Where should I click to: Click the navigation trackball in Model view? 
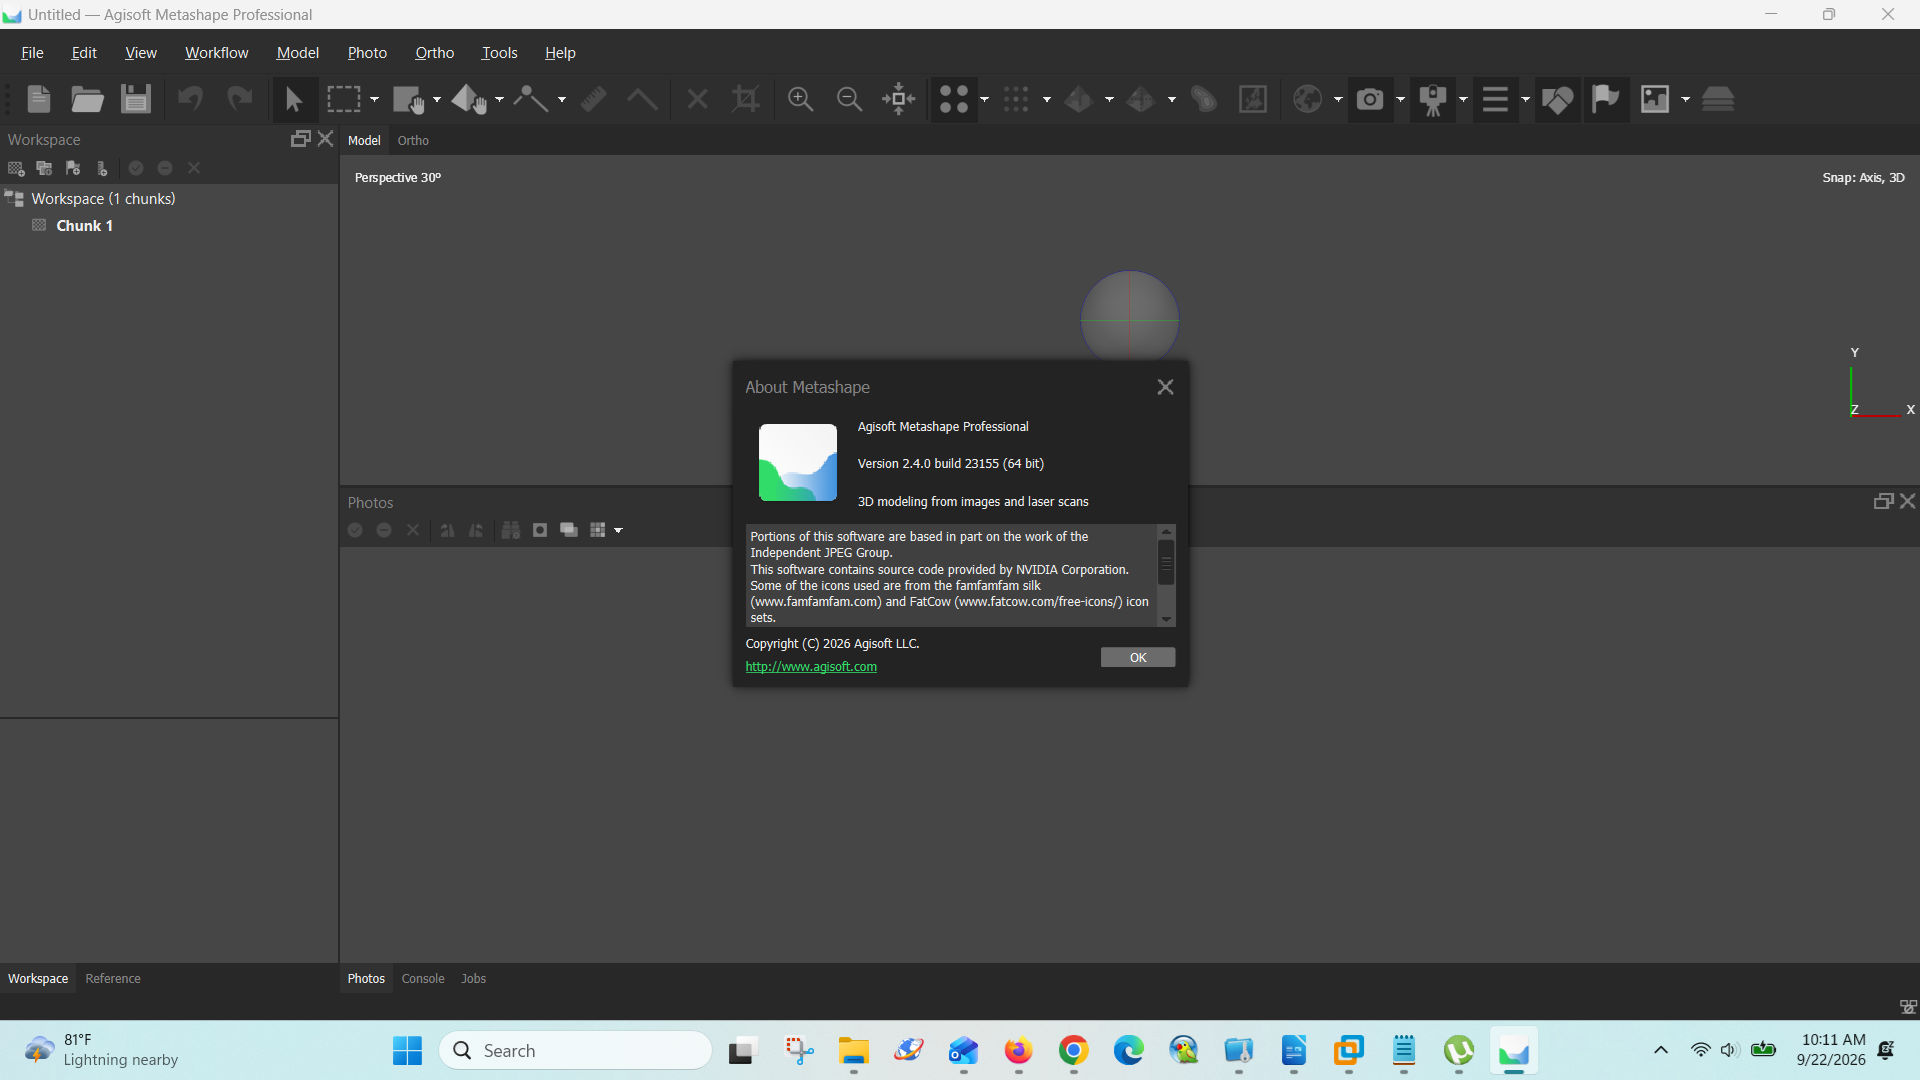coord(1130,320)
